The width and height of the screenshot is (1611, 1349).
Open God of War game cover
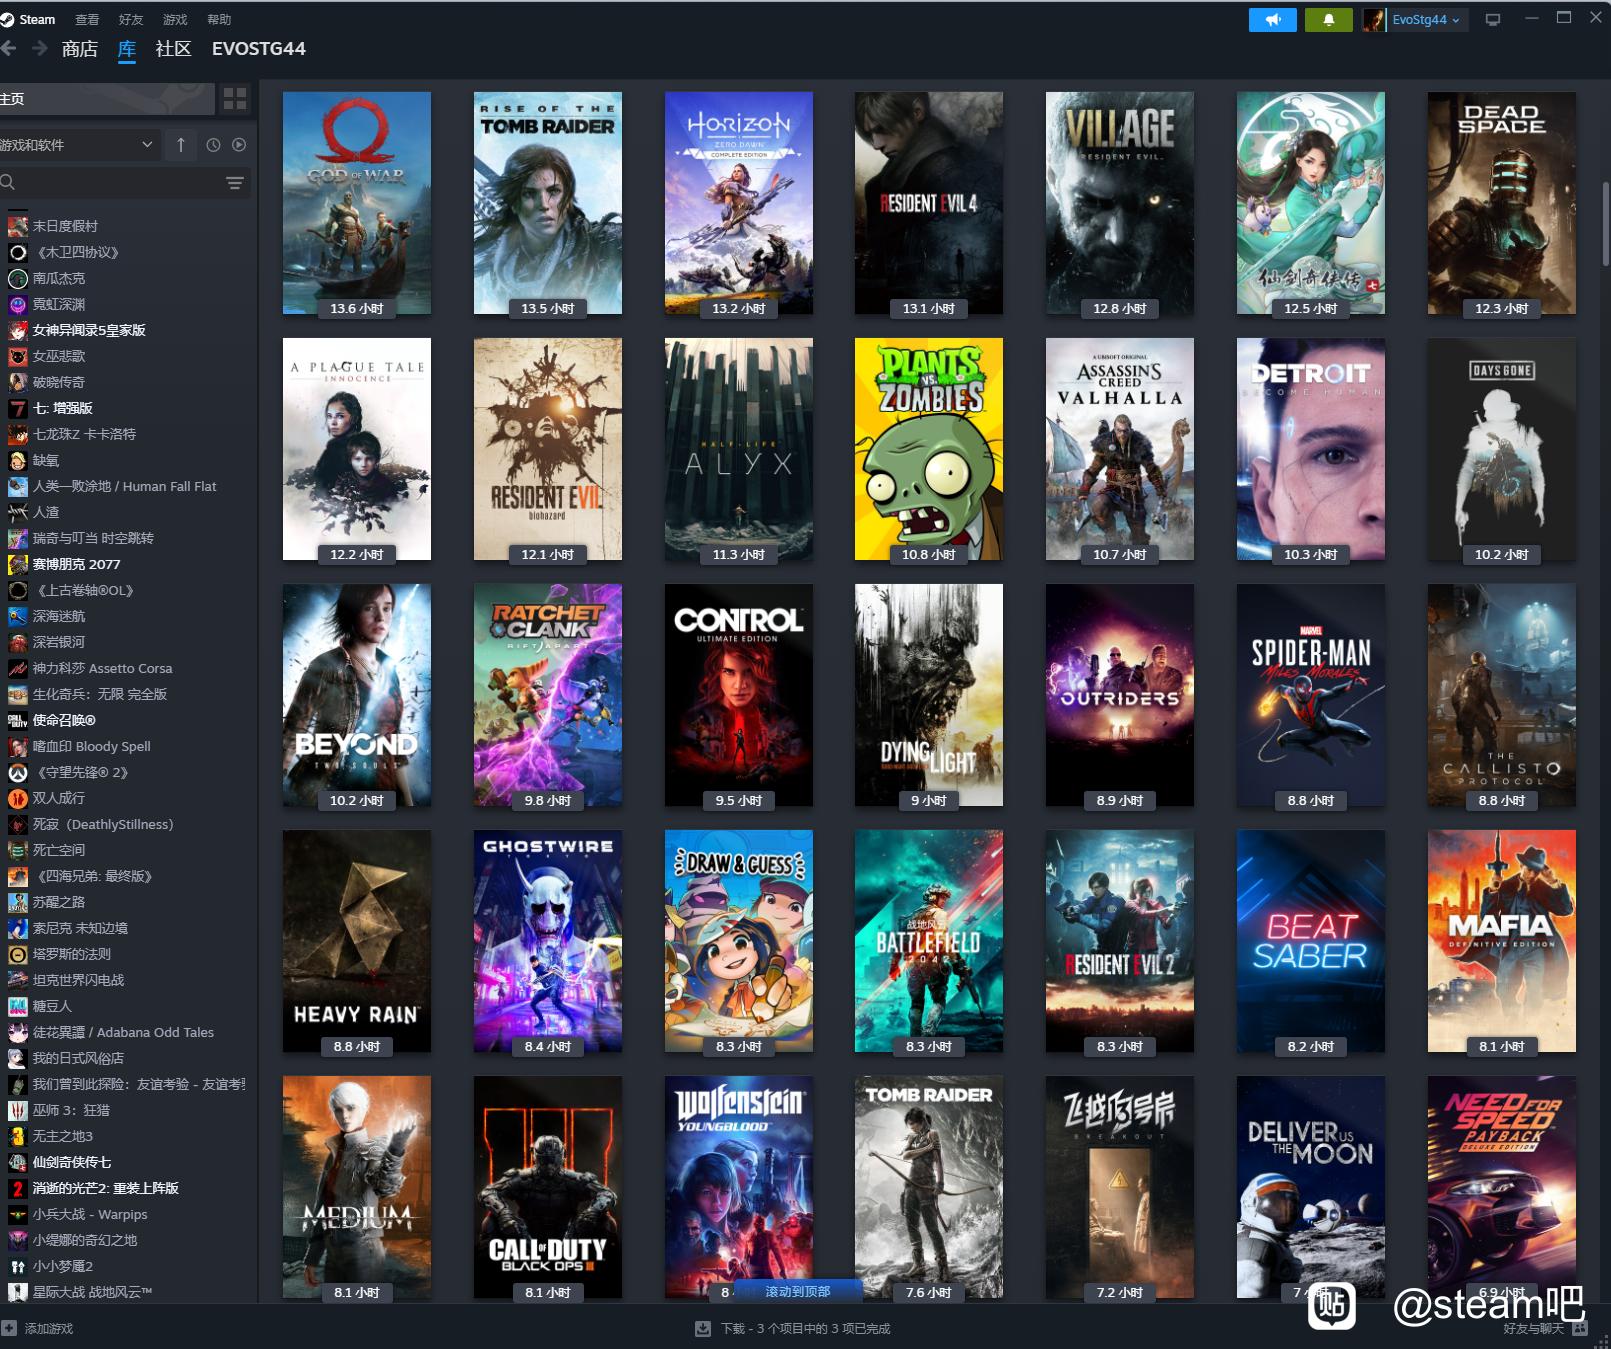pyautogui.click(x=357, y=203)
